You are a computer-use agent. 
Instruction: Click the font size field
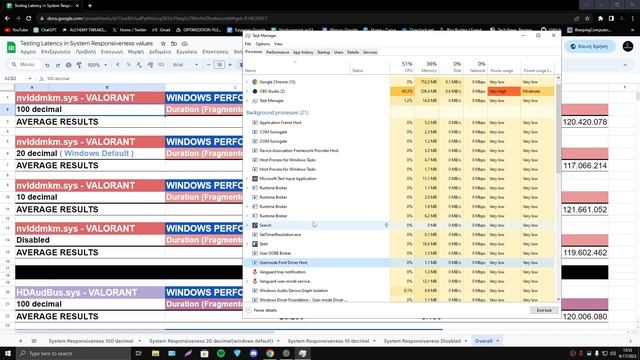219,65
